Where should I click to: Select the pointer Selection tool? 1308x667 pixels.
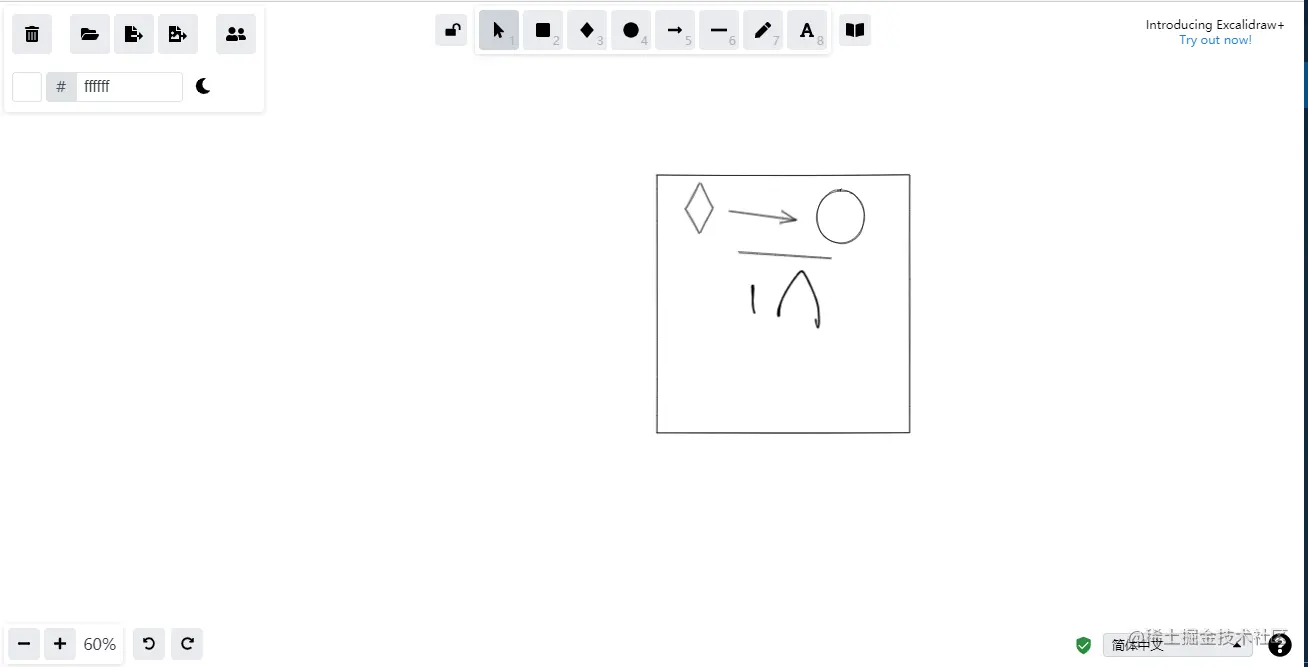499,30
